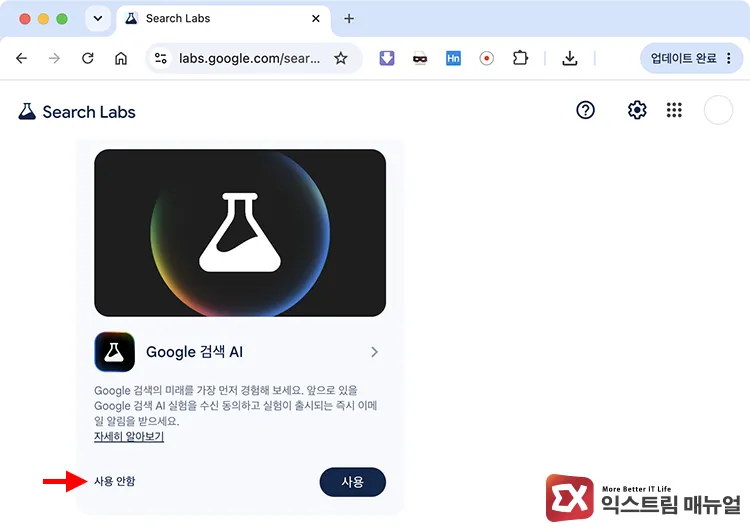Open the Google account avatar circle
This screenshot has height=532, width=750.
[x=718, y=110]
